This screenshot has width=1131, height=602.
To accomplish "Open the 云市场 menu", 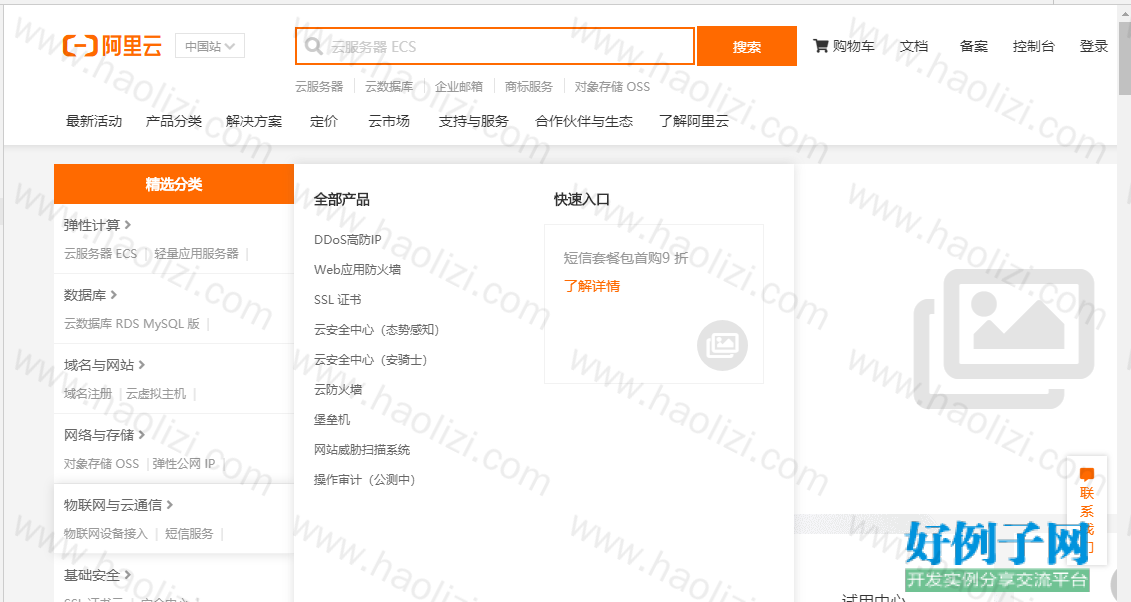I will [x=389, y=121].
